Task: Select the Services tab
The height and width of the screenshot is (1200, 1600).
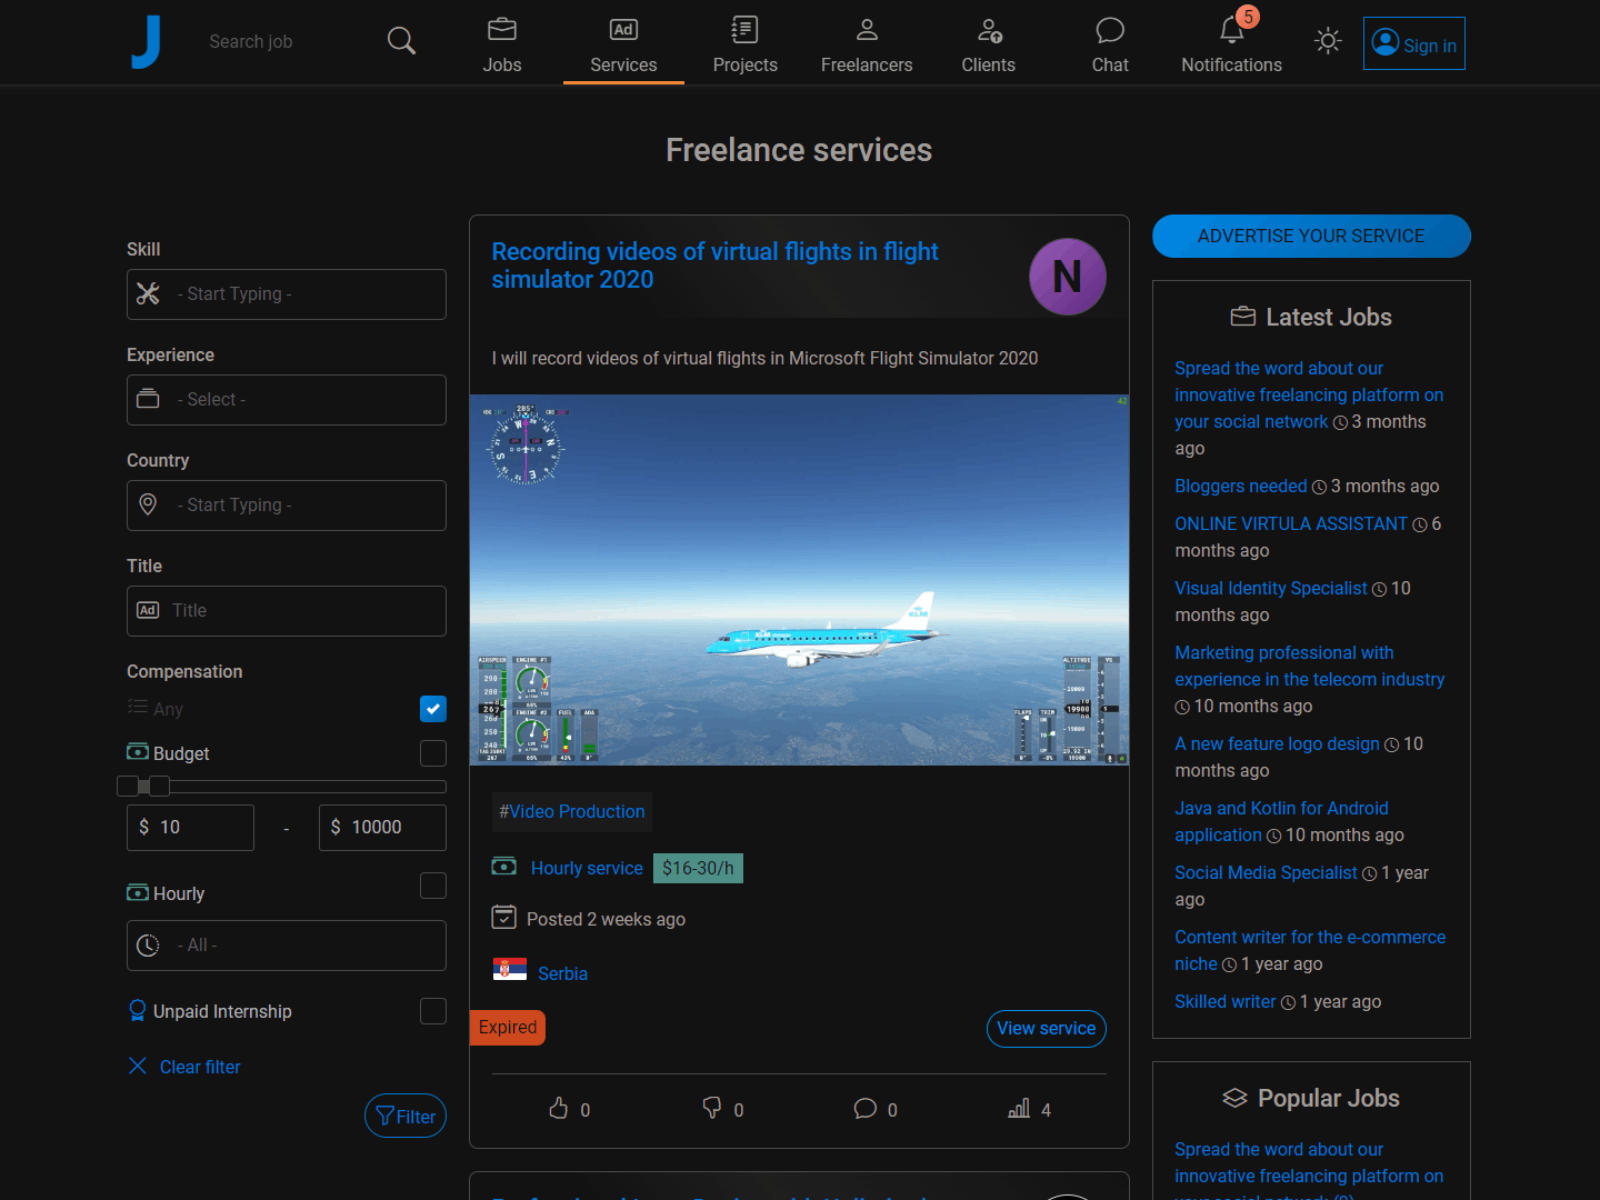Action: click(624, 45)
